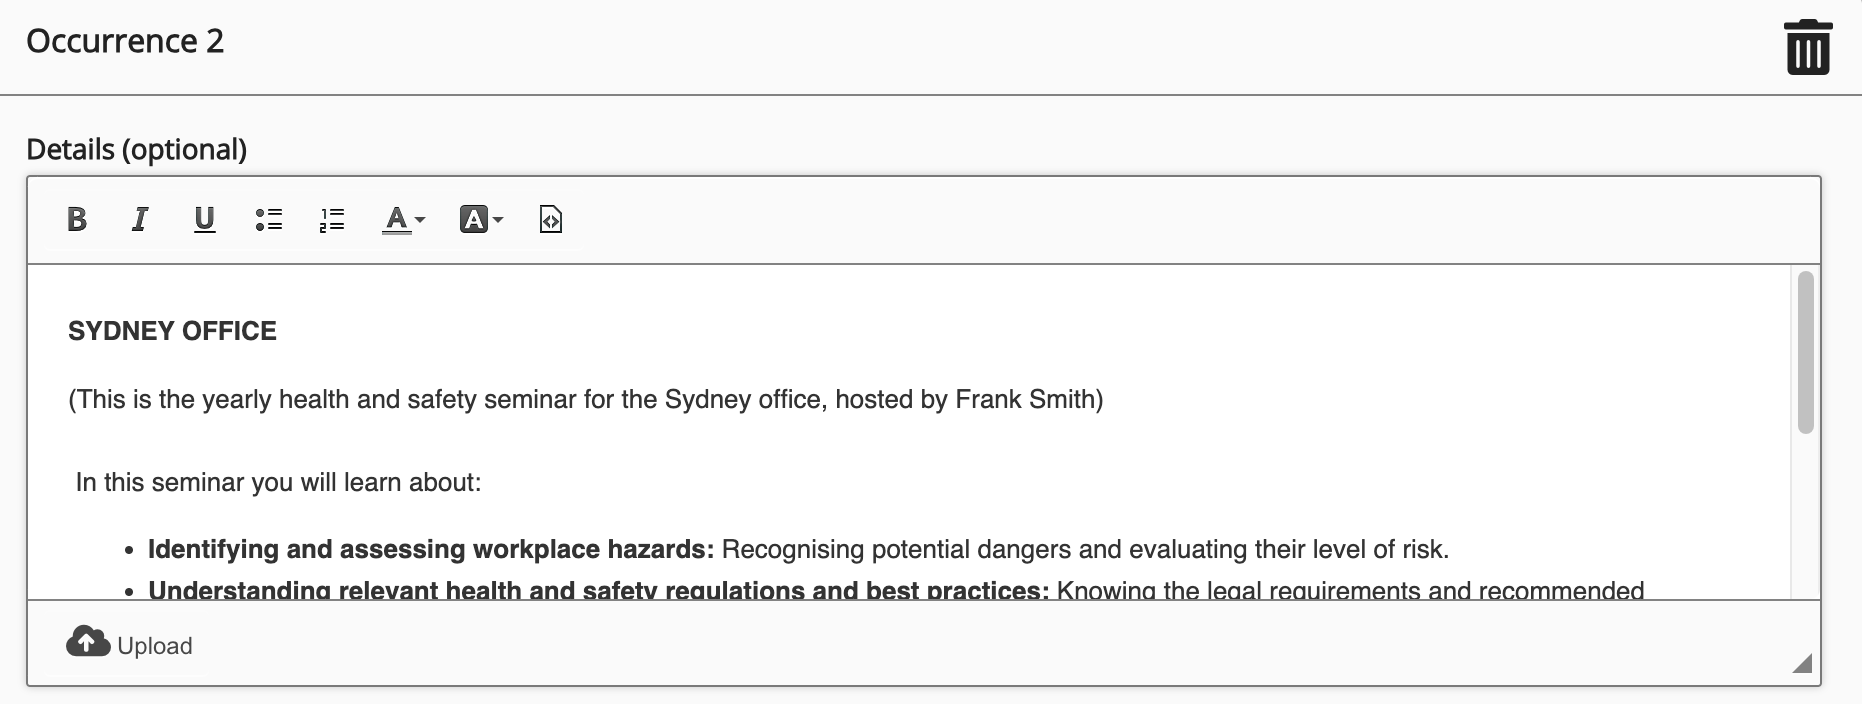The image size is (1862, 704).
Task: Place cursor in the SYDNEY OFFICE heading
Action: click(x=172, y=331)
